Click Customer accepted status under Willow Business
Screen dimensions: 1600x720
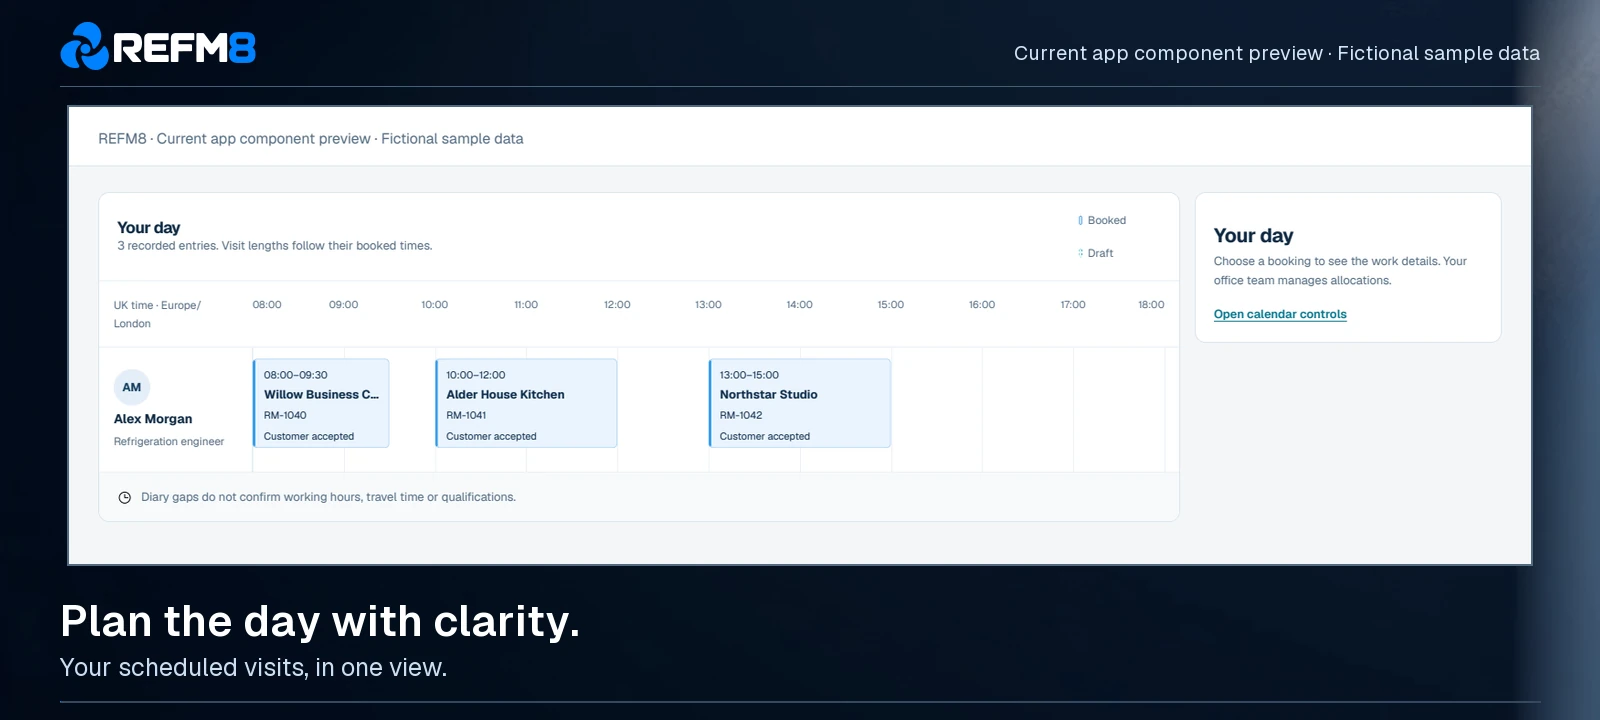pos(309,436)
